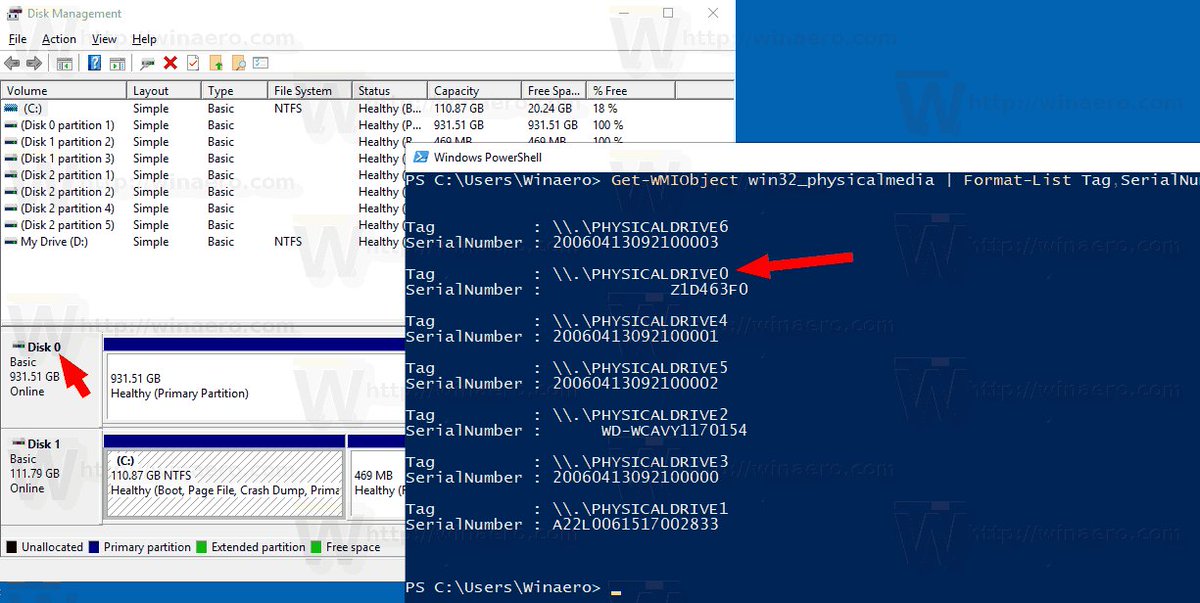1200x603 pixels.
Task: Click the Back arrow in Disk Management toolbar
Action: [x=12, y=63]
